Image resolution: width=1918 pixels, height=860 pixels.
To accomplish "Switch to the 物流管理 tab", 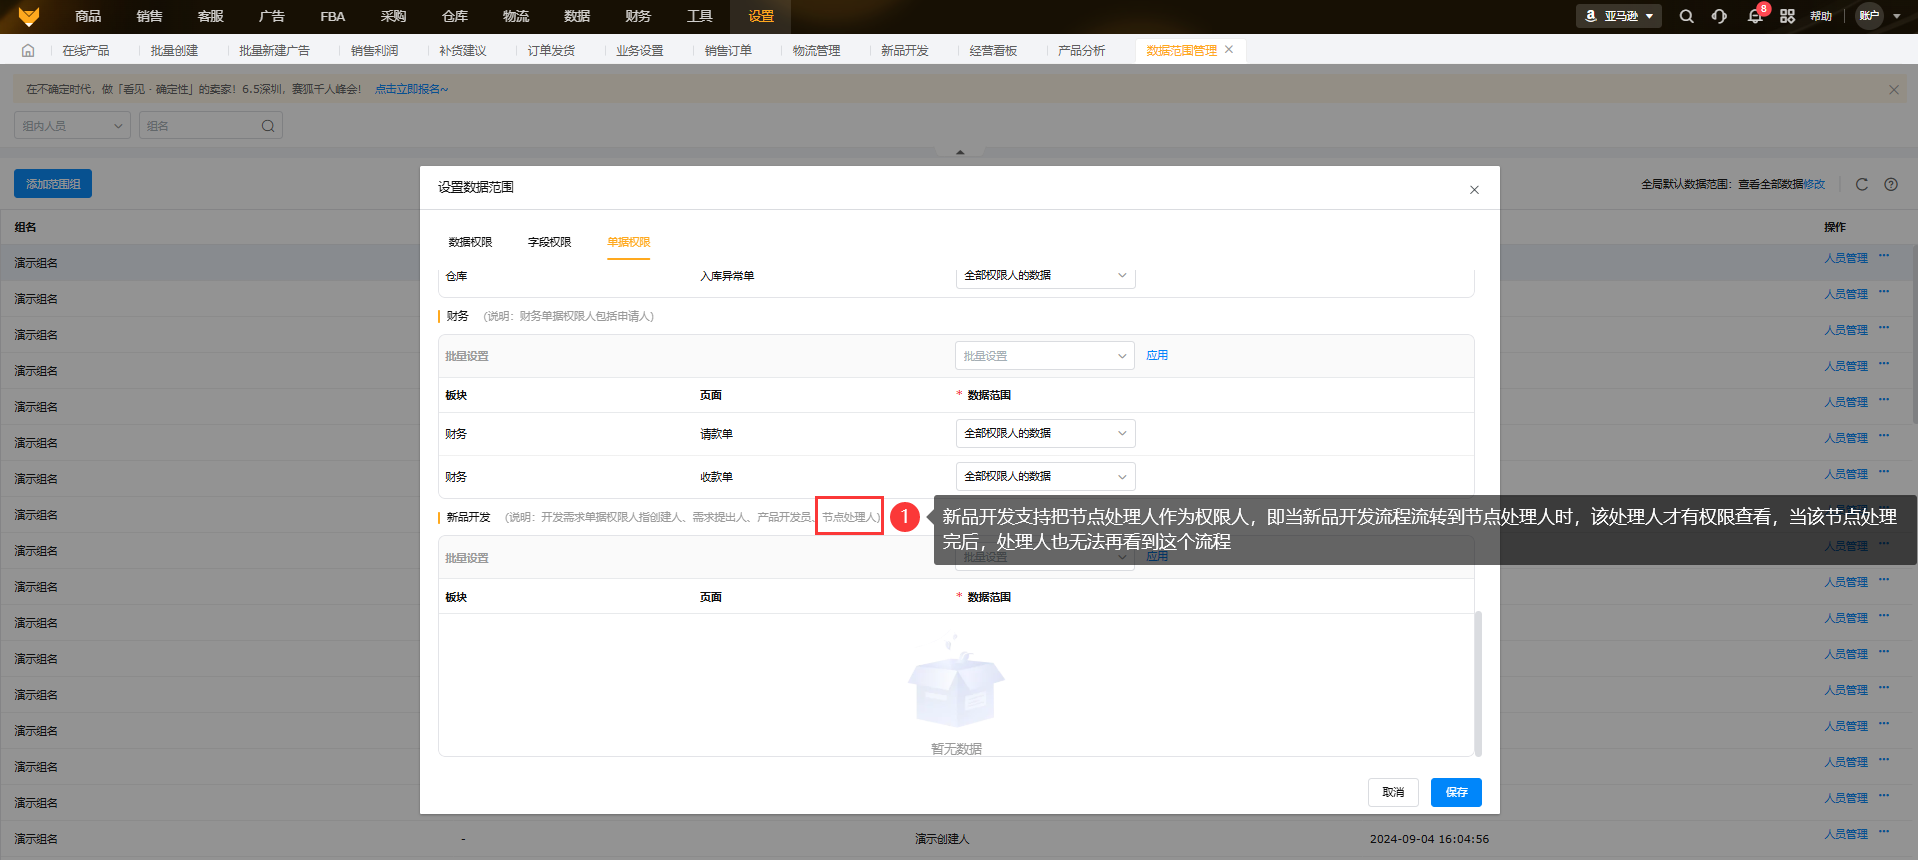I will click(x=816, y=50).
